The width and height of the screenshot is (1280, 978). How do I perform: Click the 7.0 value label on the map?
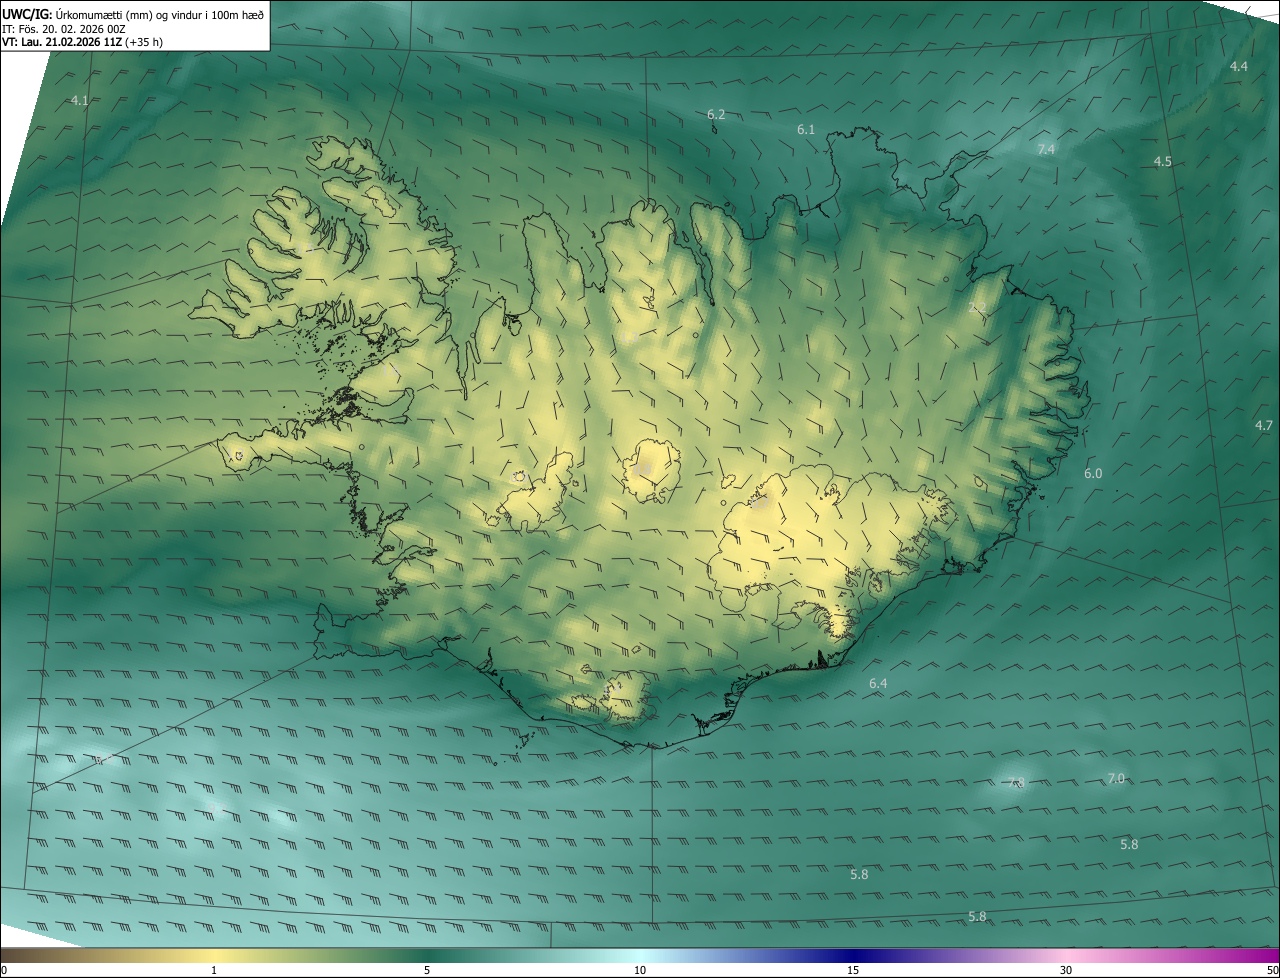[x=1116, y=779]
